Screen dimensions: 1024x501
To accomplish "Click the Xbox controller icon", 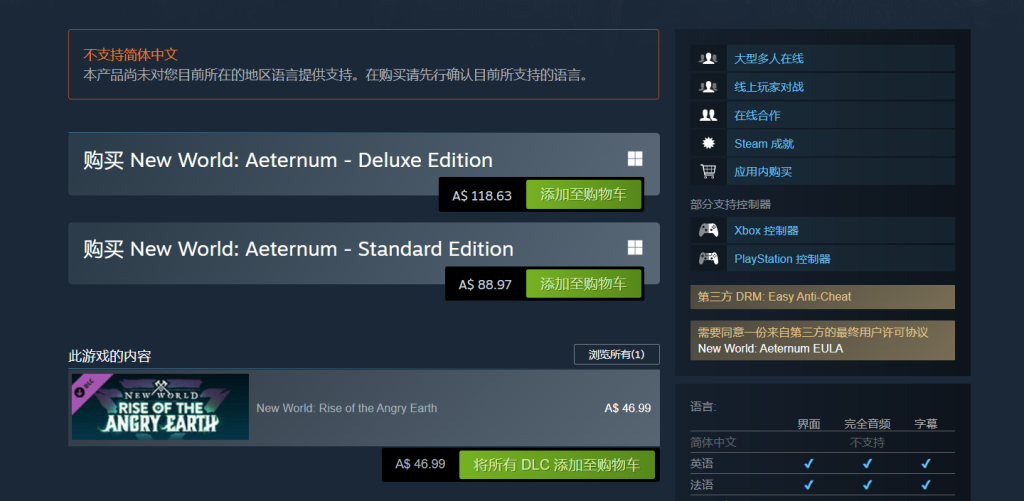I will click(x=708, y=231).
